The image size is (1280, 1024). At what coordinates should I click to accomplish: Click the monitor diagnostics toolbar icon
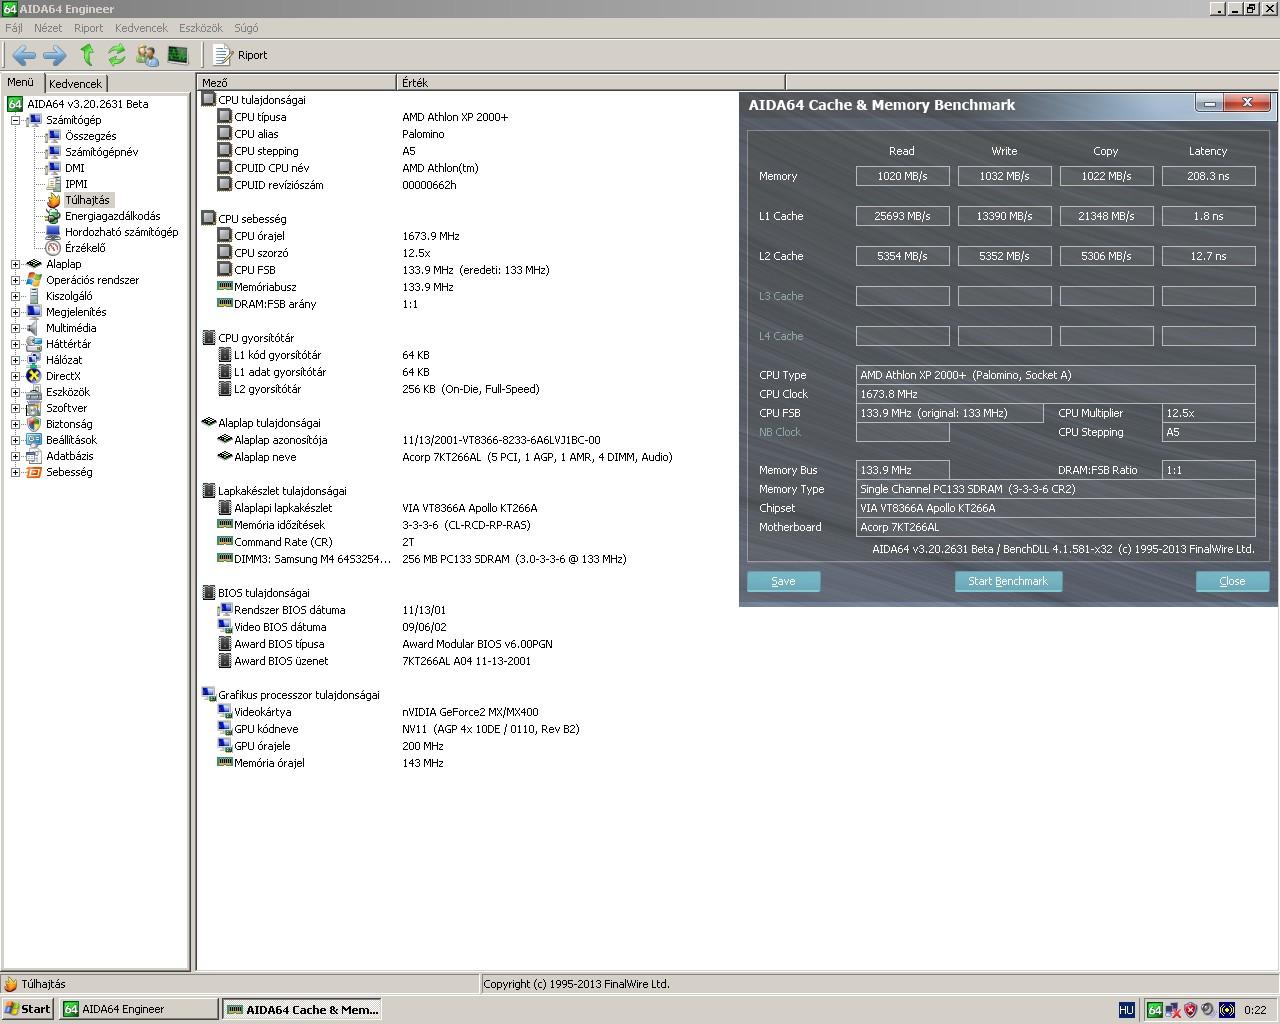pyautogui.click(x=178, y=55)
